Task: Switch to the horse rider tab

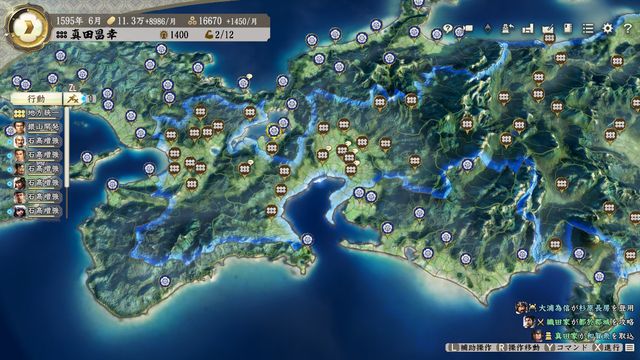Action: [x=73, y=99]
